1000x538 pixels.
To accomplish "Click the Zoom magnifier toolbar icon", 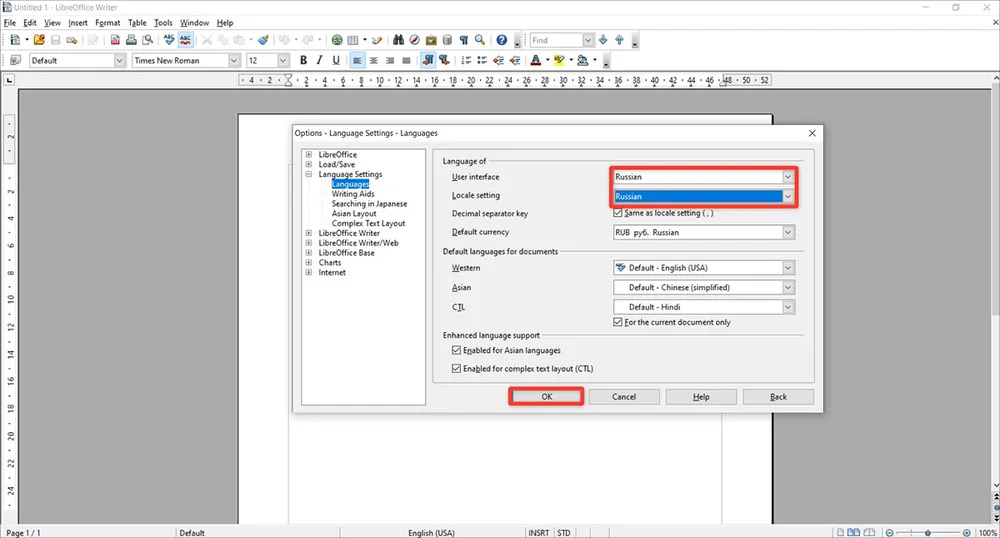I will [x=480, y=40].
